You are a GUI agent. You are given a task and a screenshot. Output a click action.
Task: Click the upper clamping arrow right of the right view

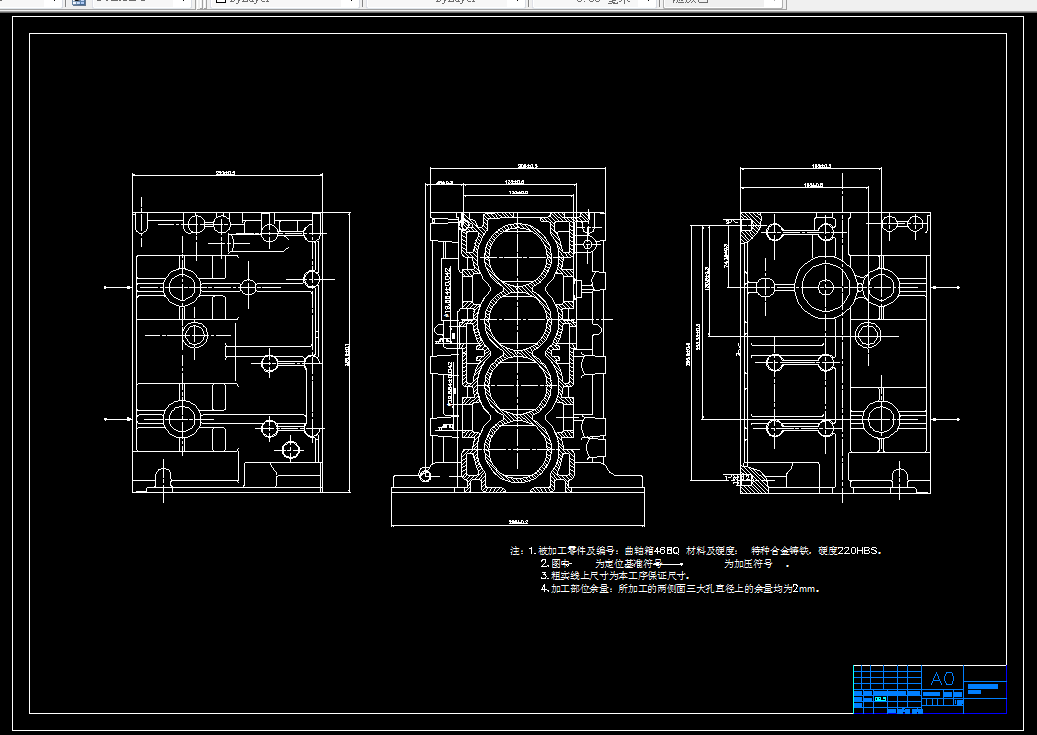945,287
